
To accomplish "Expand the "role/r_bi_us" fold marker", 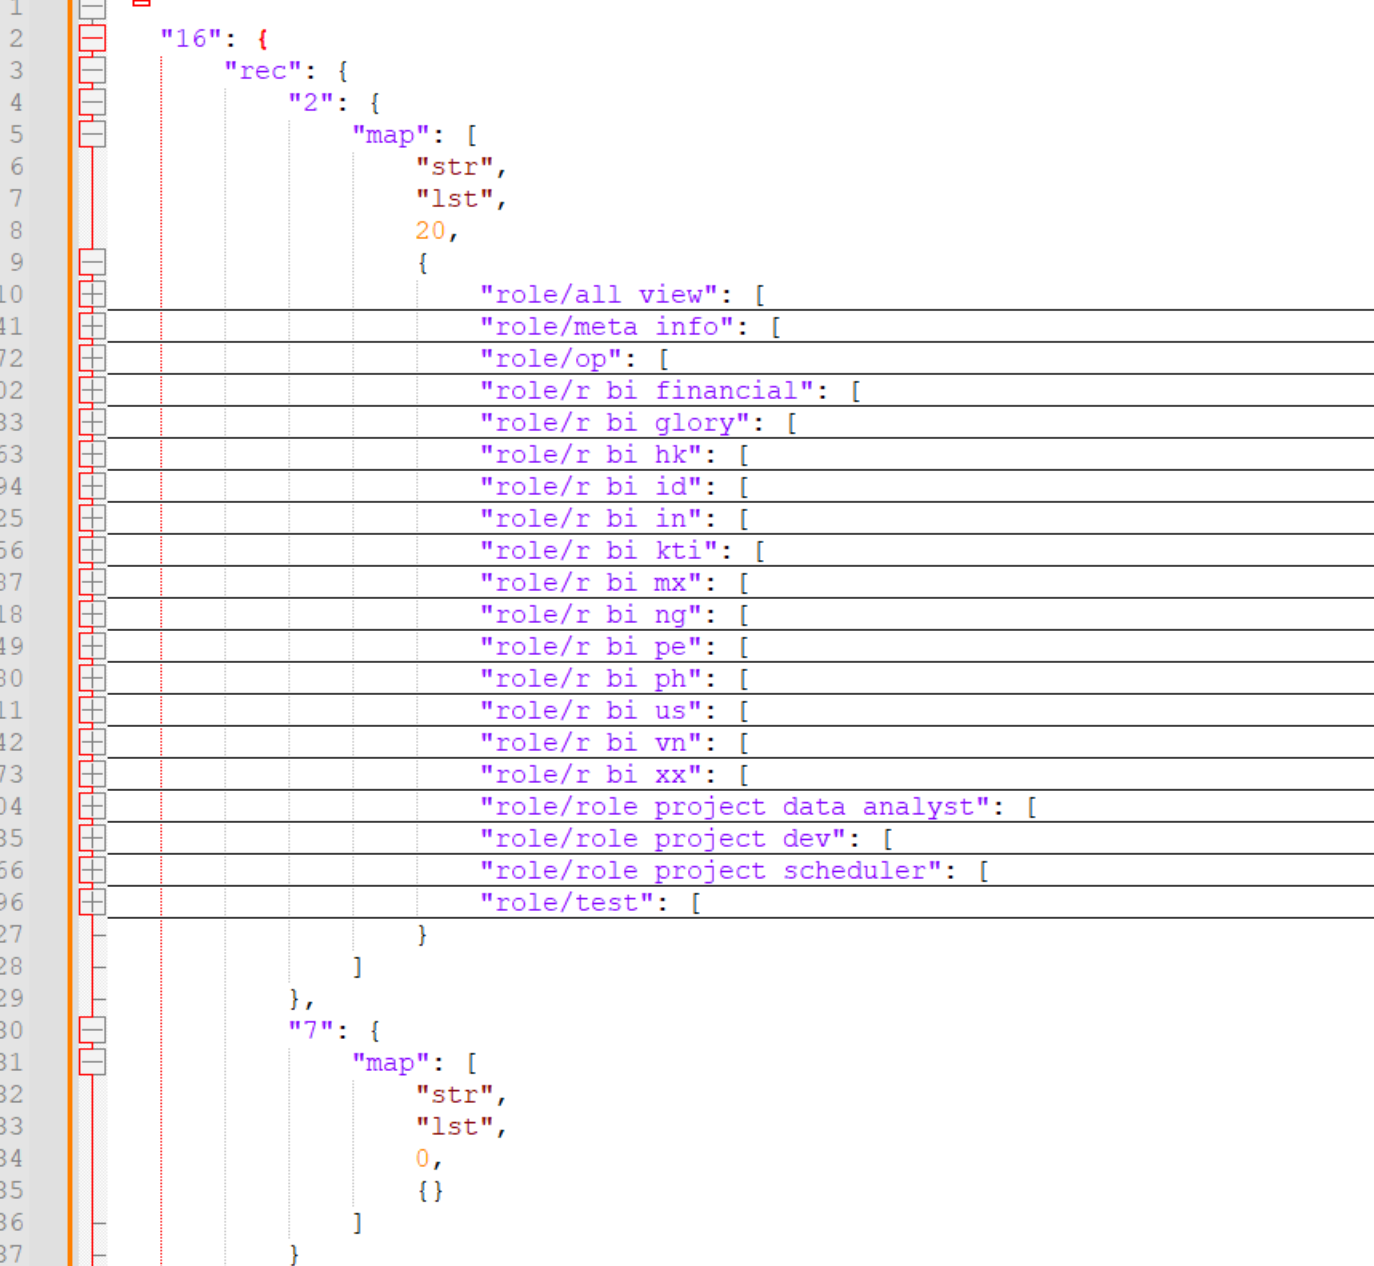I will pyautogui.click(x=92, y=710).
